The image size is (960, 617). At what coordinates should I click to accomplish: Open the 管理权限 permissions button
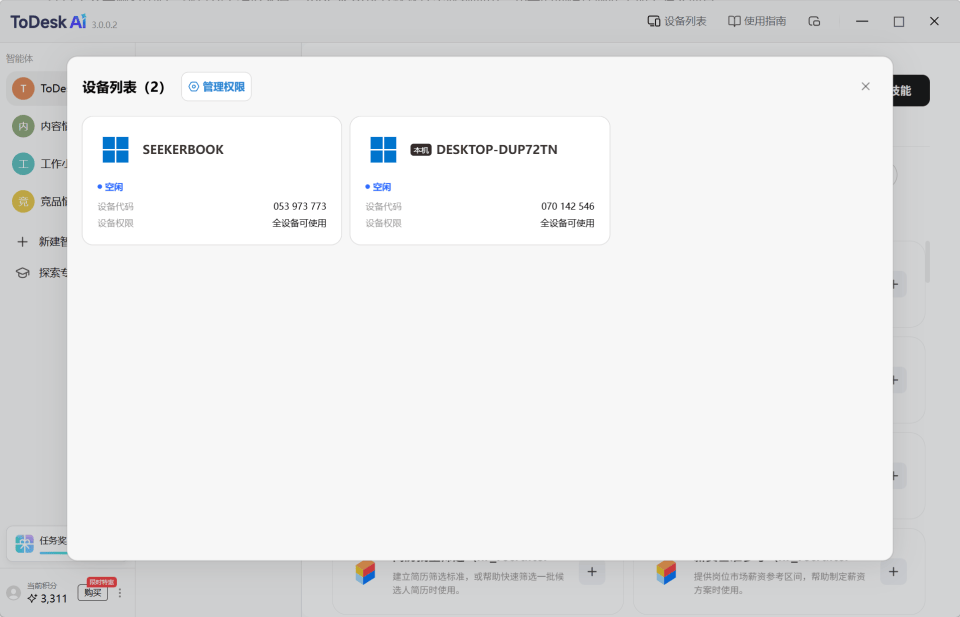[216, 86]
